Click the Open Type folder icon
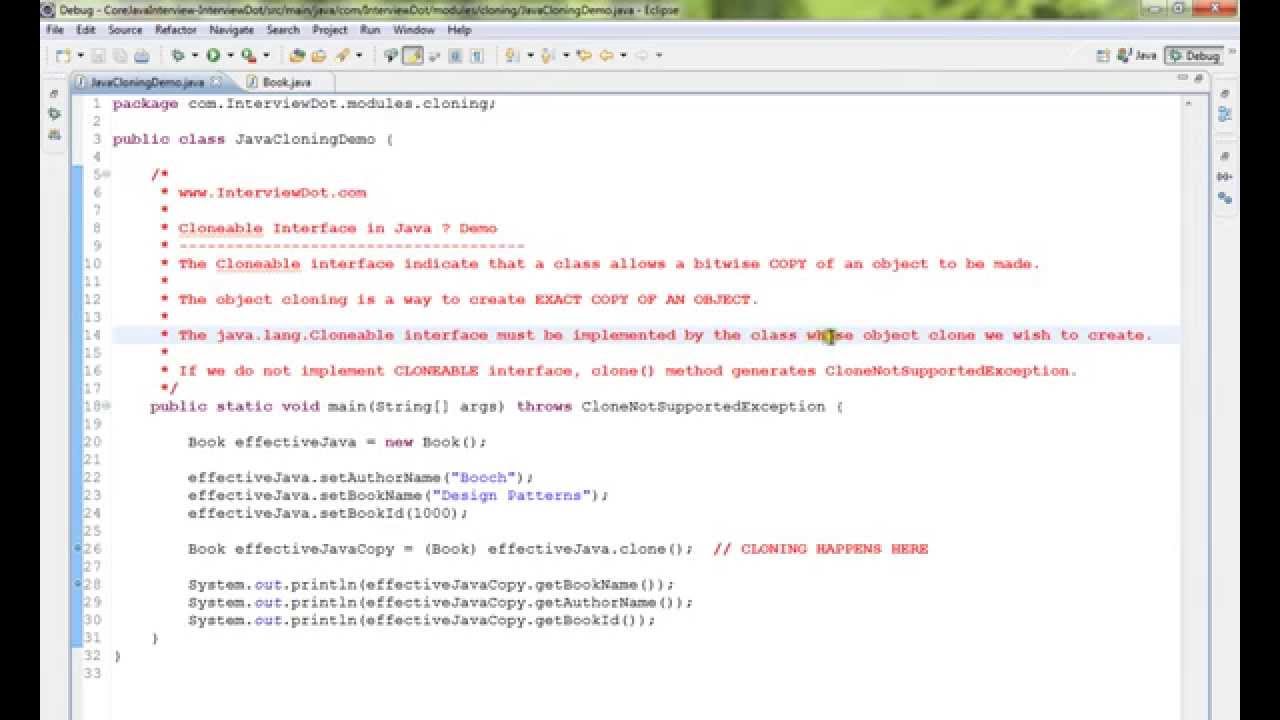 319,56
